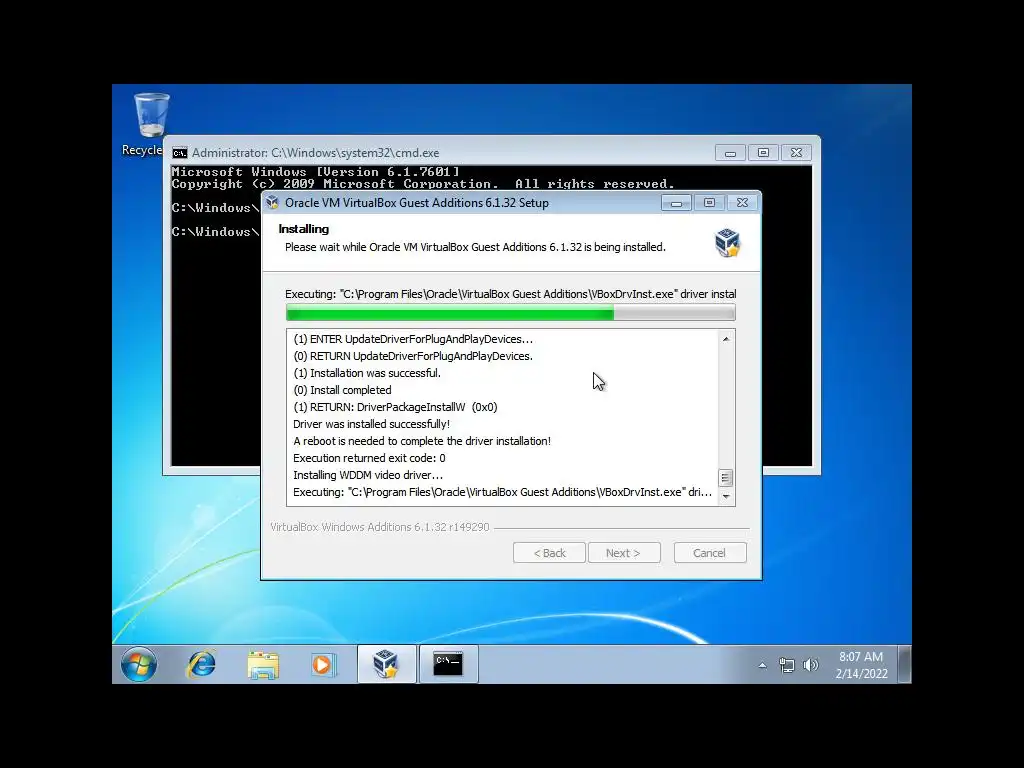Image resolution: width=1024 pixels, height=768 pixels.
Task: Select log line '(1) Installation was successful.'
Action: click(367, 373)
